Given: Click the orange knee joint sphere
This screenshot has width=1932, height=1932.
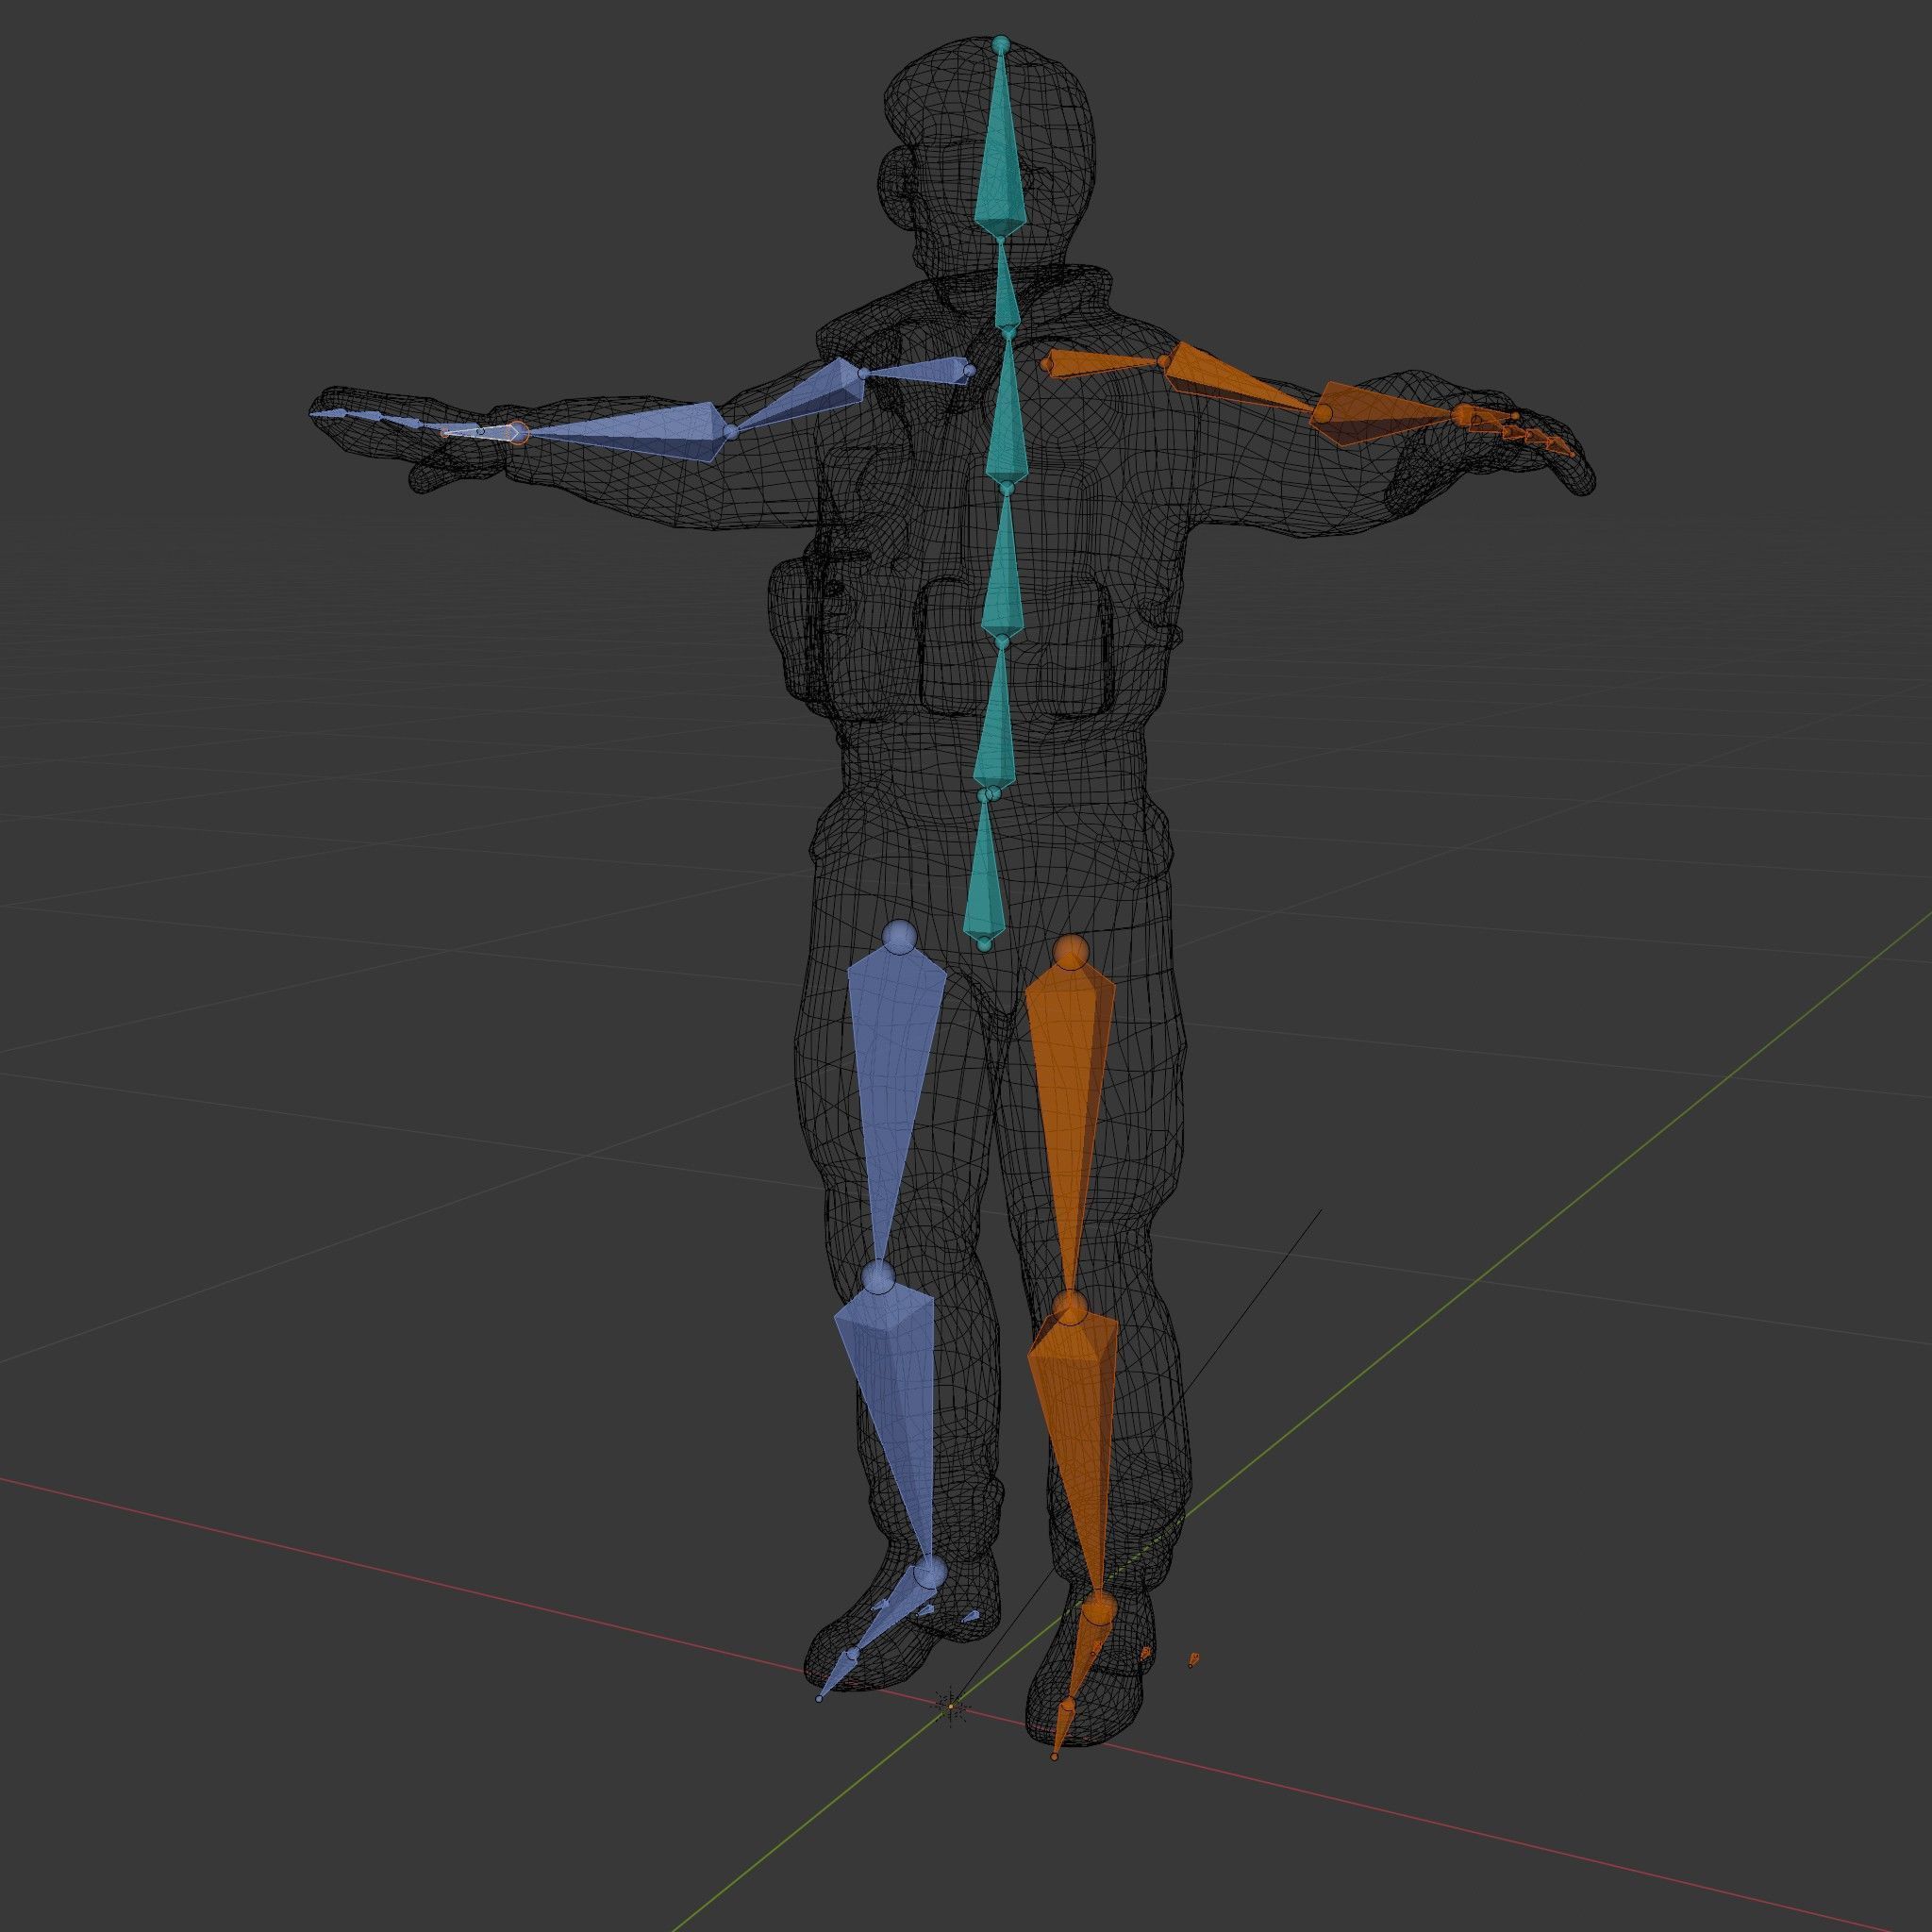Looking at the screenshot, I should (x=1068, y=1307).
